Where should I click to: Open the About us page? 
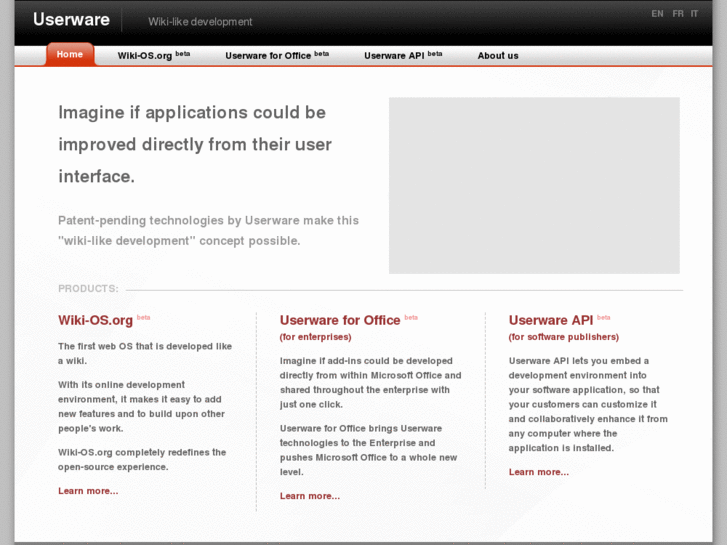tap(498, 56)
